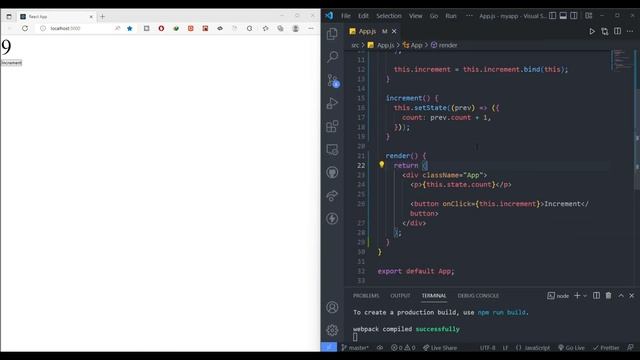This screenshot has height=360, width=640.
Task: Select the TERMINAL panel tab
Action: [434, 296]
